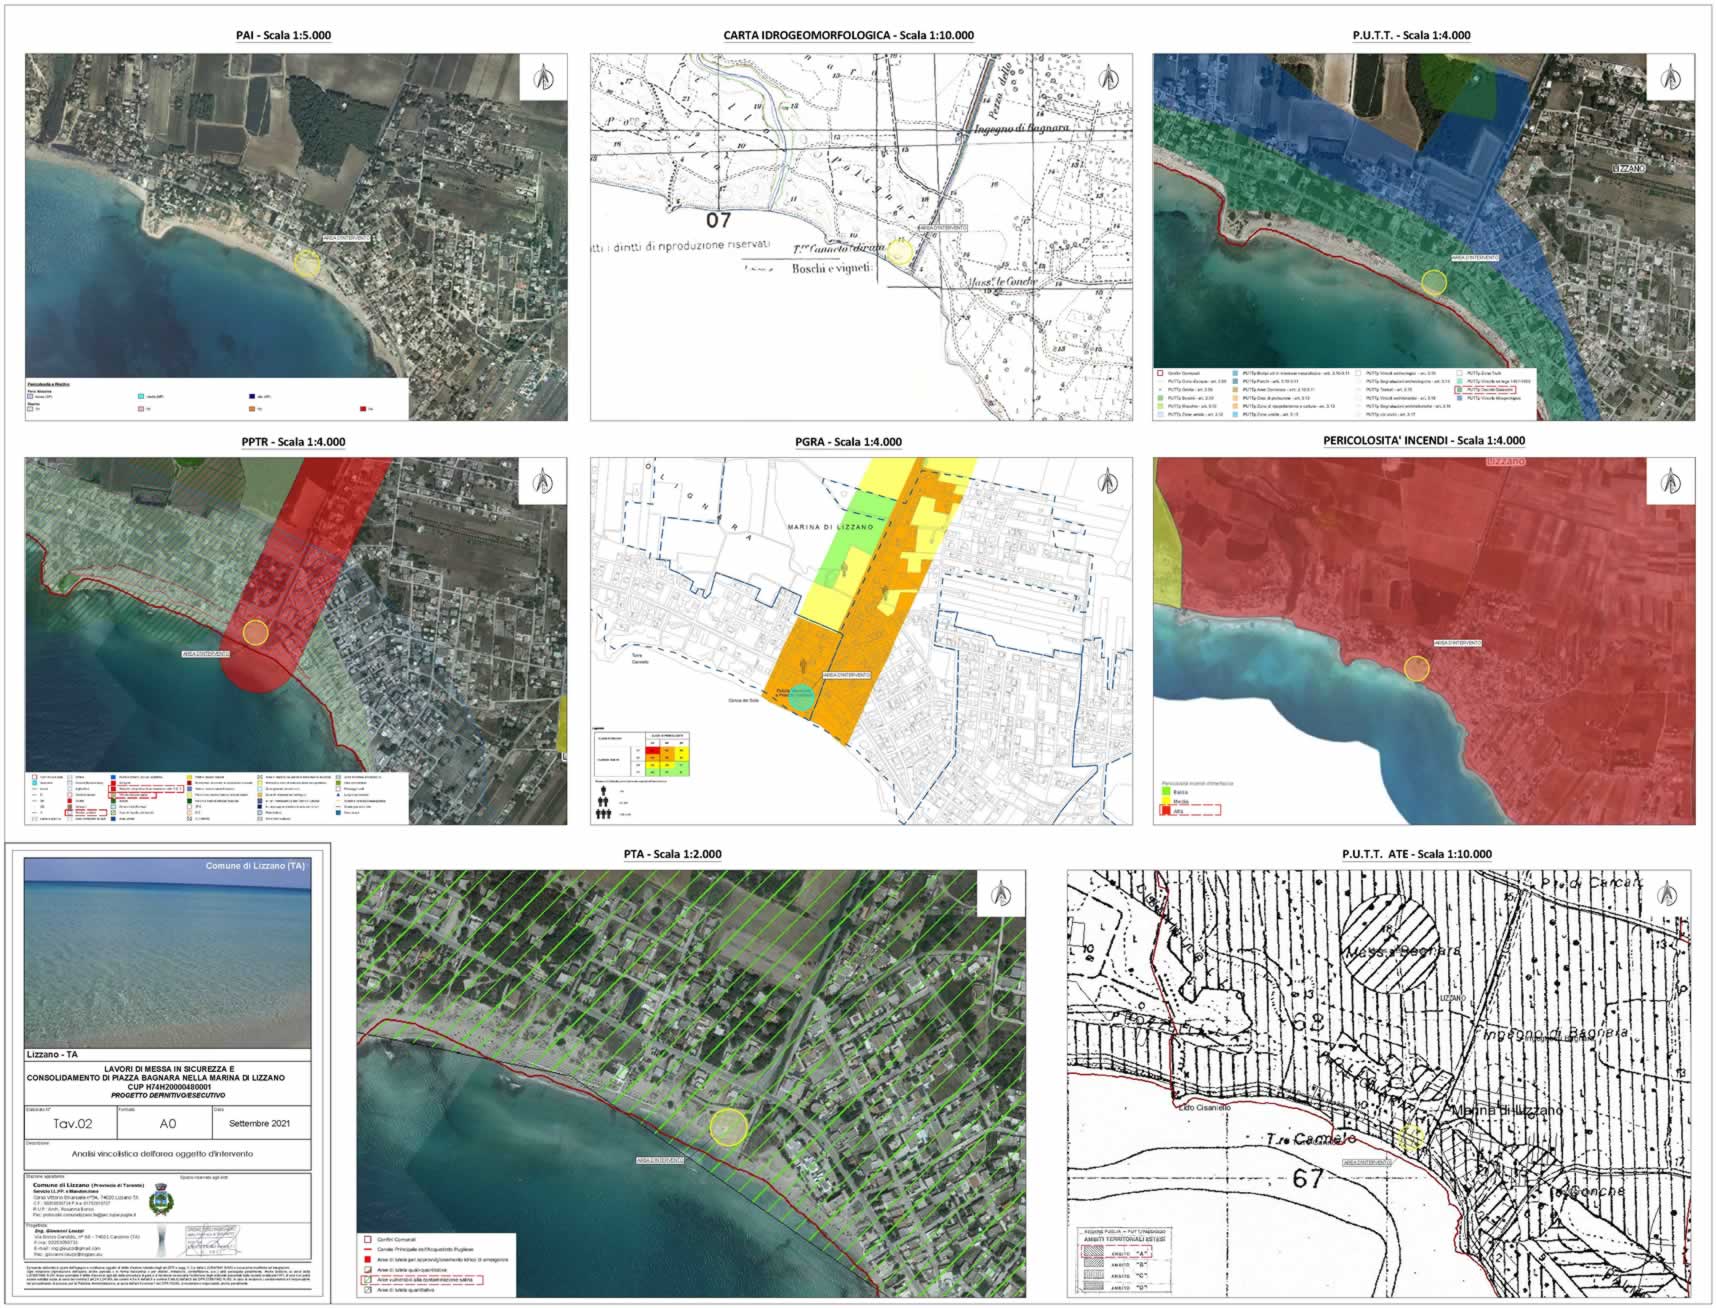Click the Comune di Lizzano coat of arms emblem
The height and width of the screenshot is (1308, 1716).
[x=162, y=1200]
